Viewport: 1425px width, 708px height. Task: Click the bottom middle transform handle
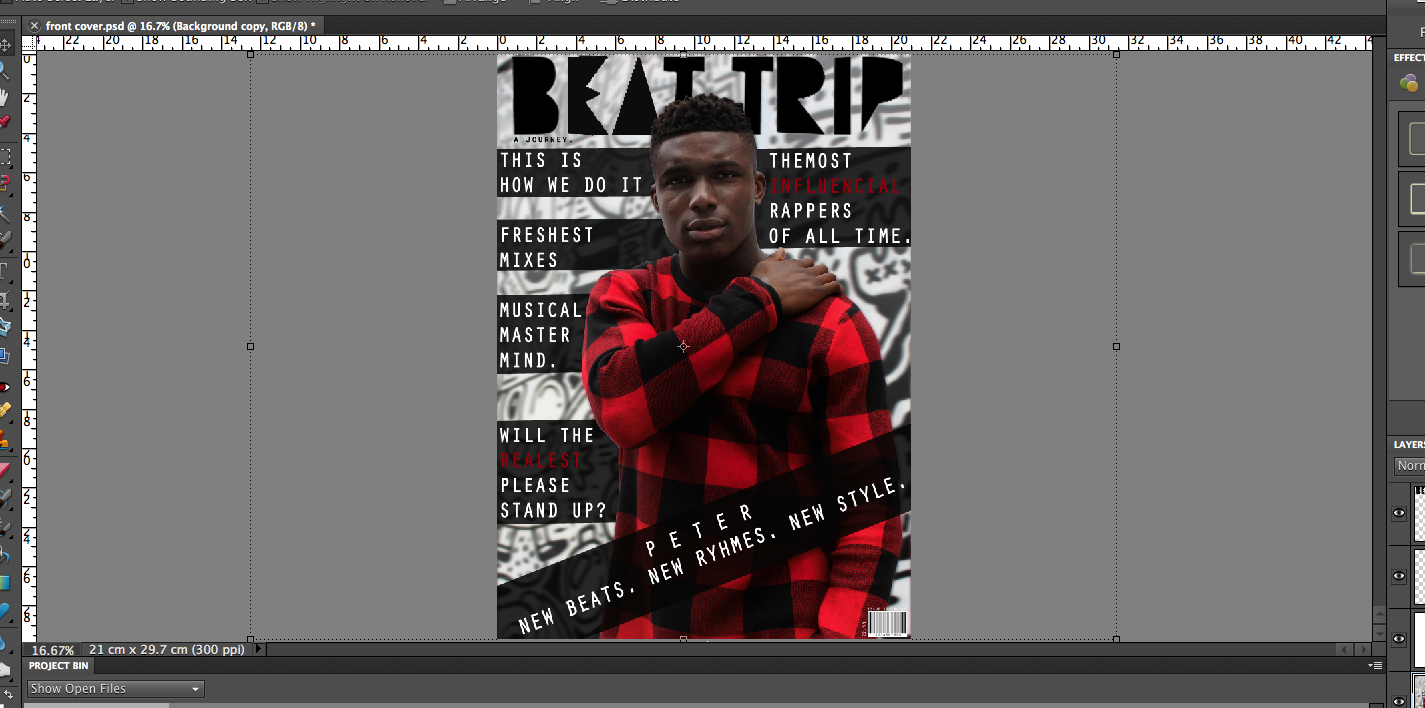click(683, 638)
